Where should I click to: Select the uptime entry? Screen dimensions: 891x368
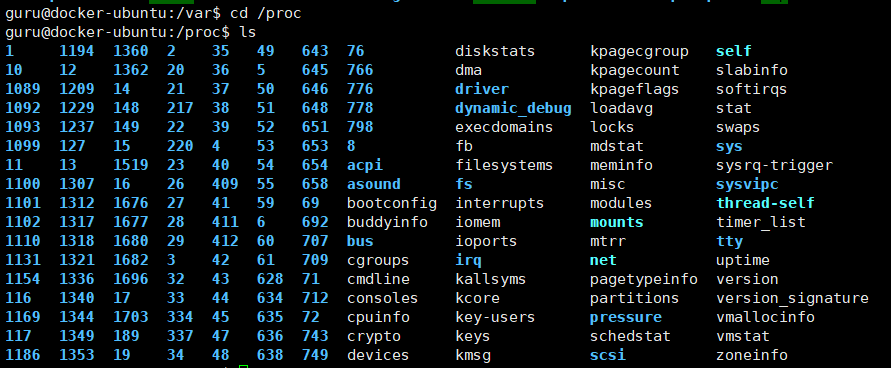743,261
